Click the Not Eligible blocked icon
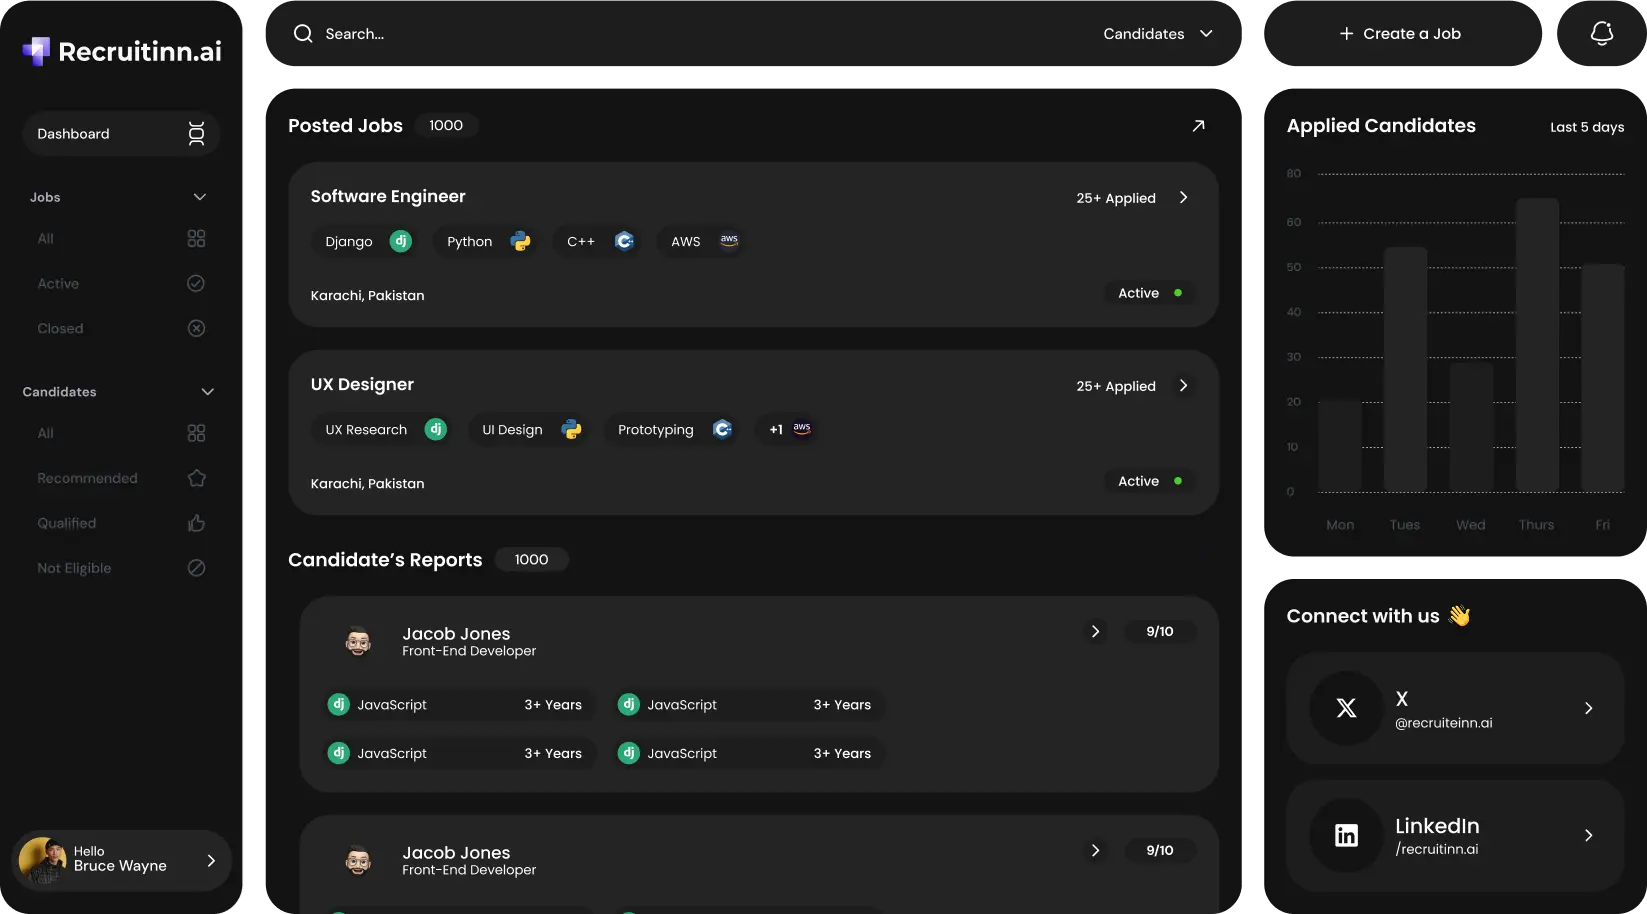Viewport: 1647px width, 914px height. 196,567
